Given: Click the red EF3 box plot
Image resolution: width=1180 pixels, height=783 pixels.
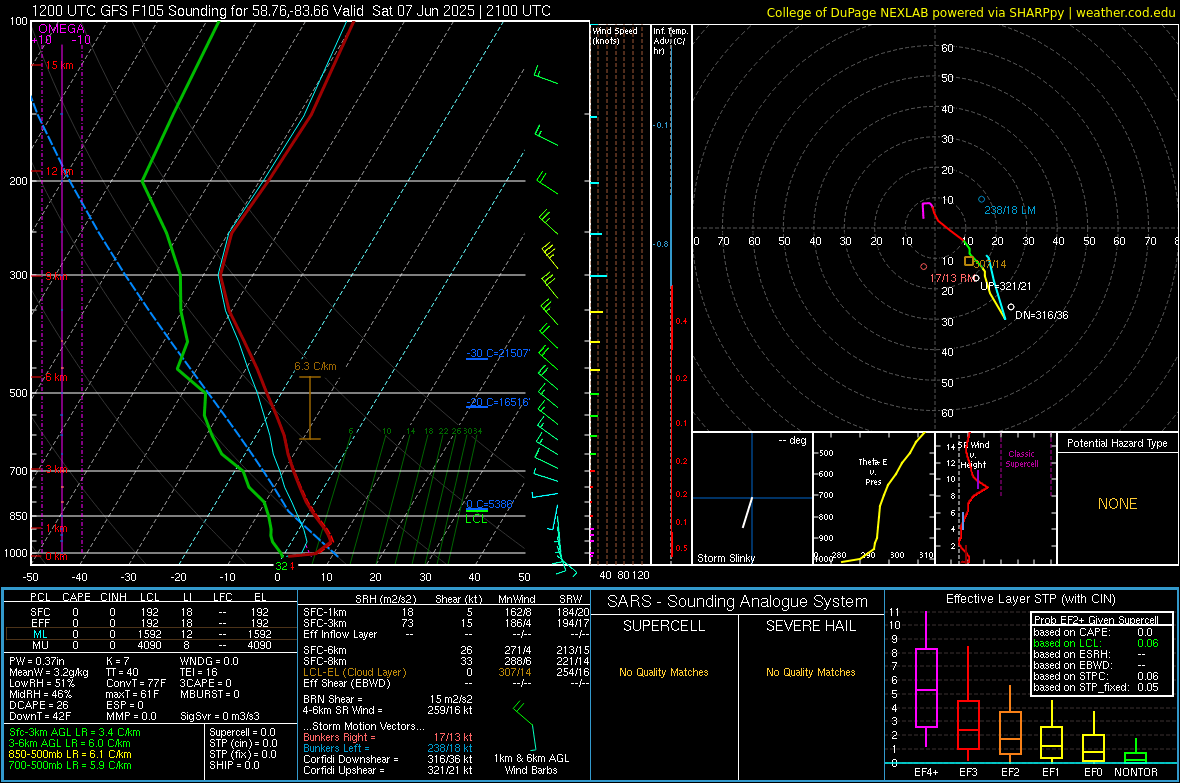Looking at the screenshot, I should pos(968,704).
